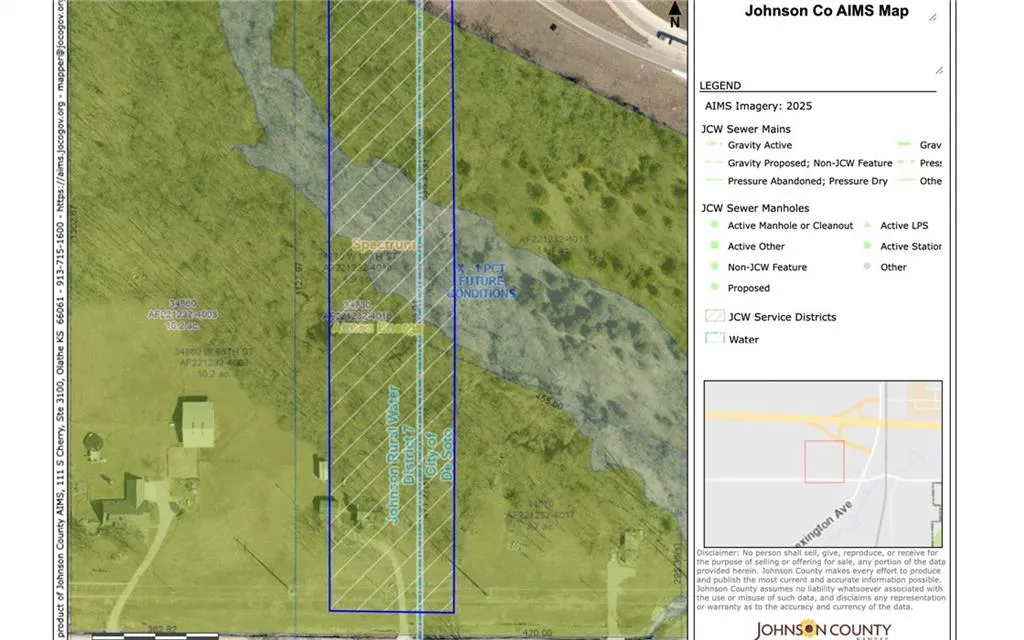
Task: Click the Gravity Proposed line symbol
Action: (714, 163)
